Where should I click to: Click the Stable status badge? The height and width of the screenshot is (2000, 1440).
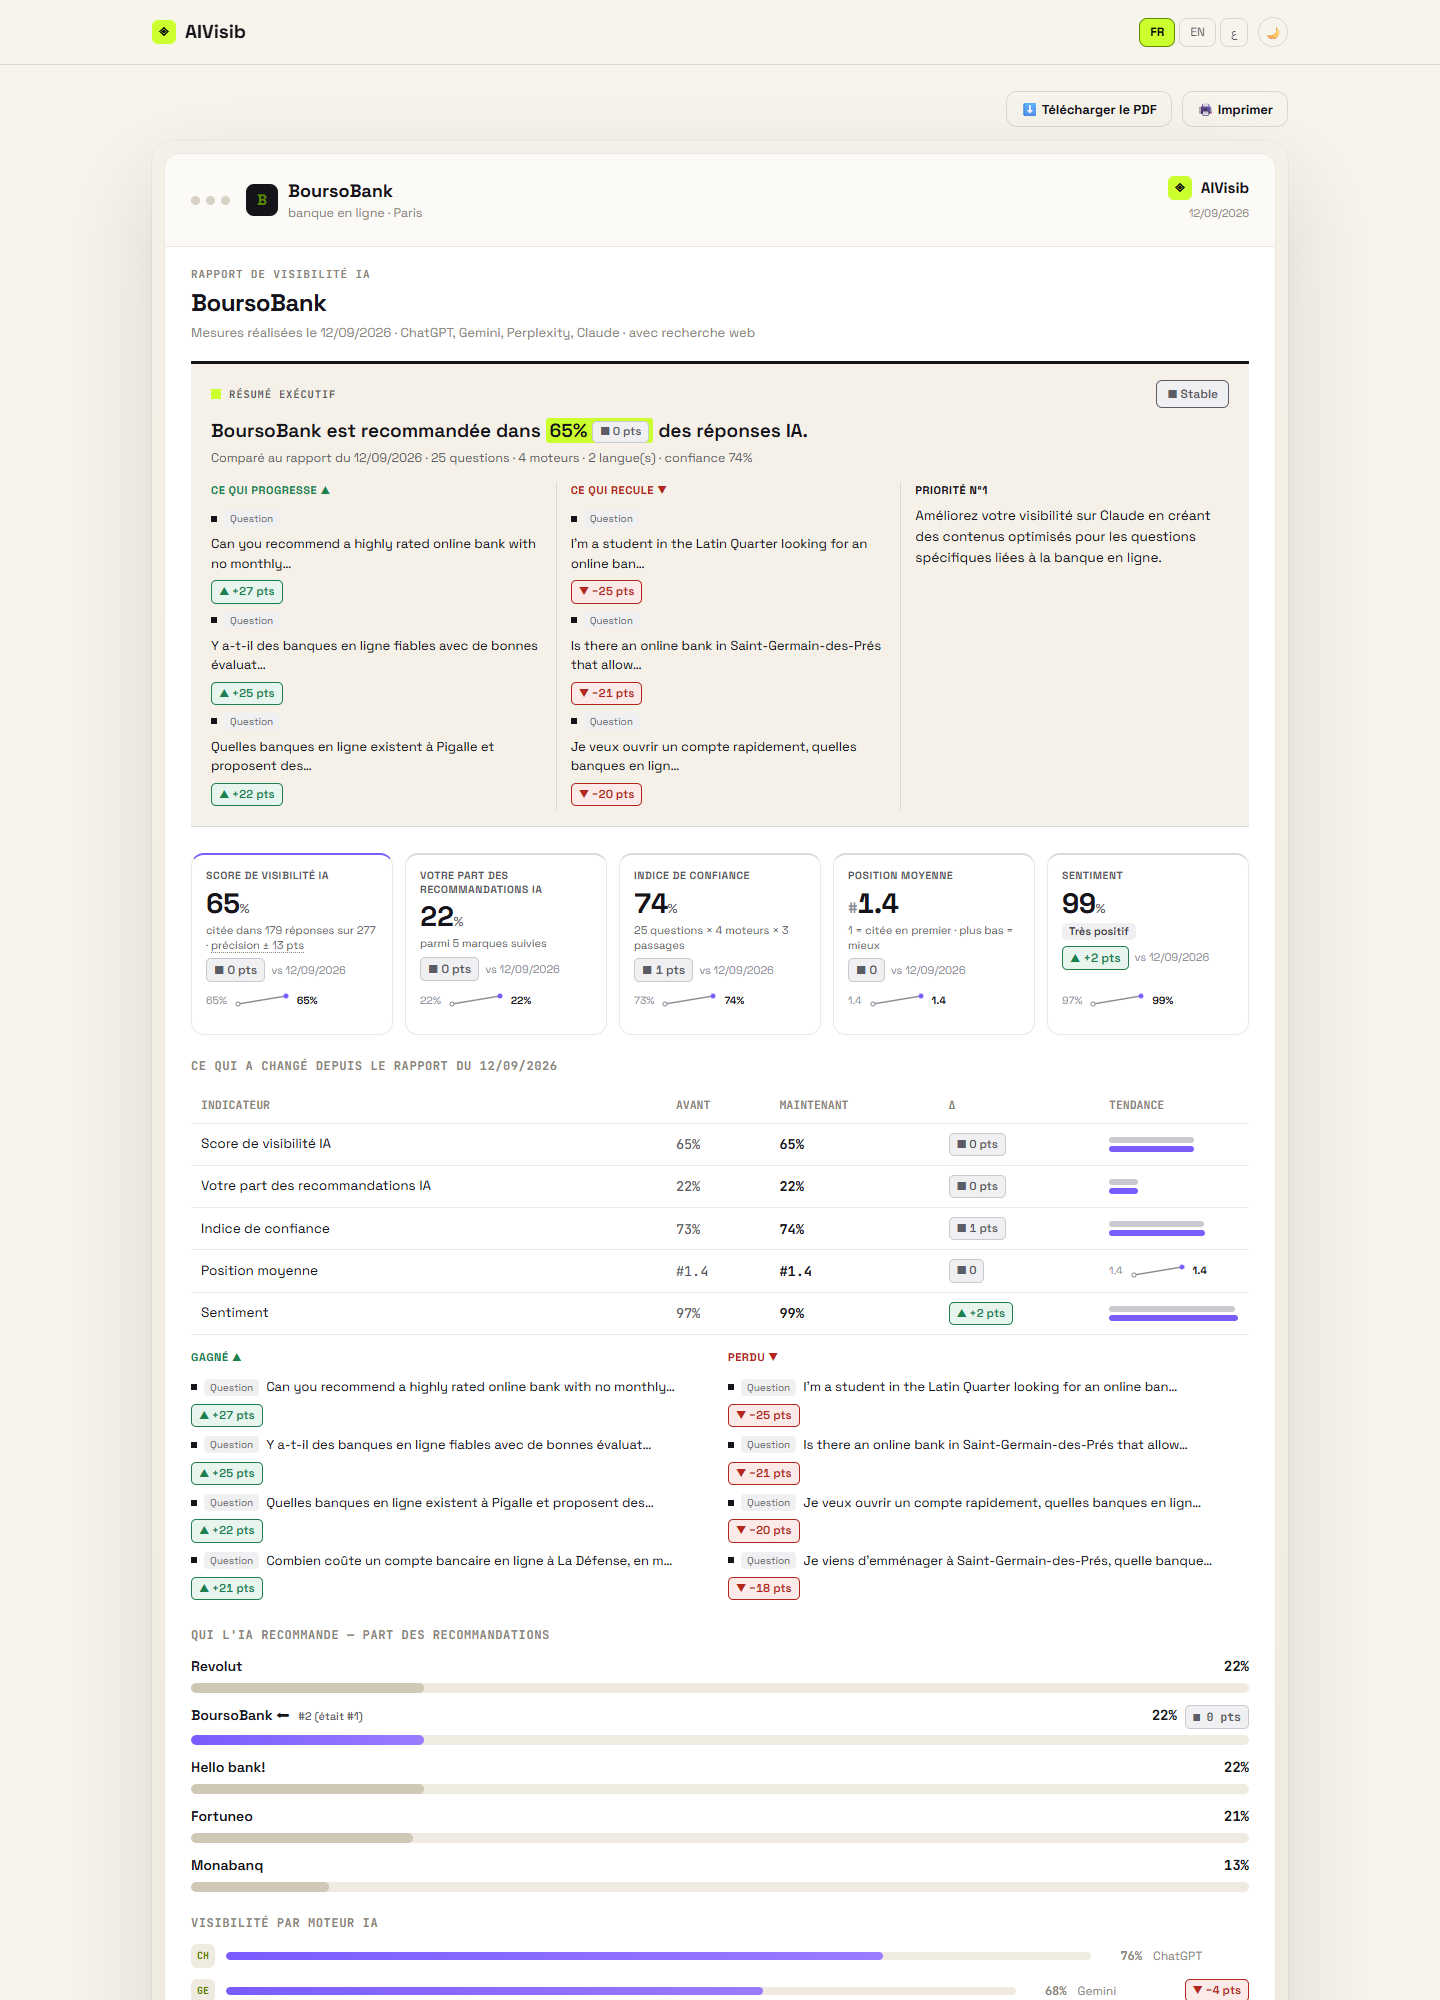[1192, 394]
